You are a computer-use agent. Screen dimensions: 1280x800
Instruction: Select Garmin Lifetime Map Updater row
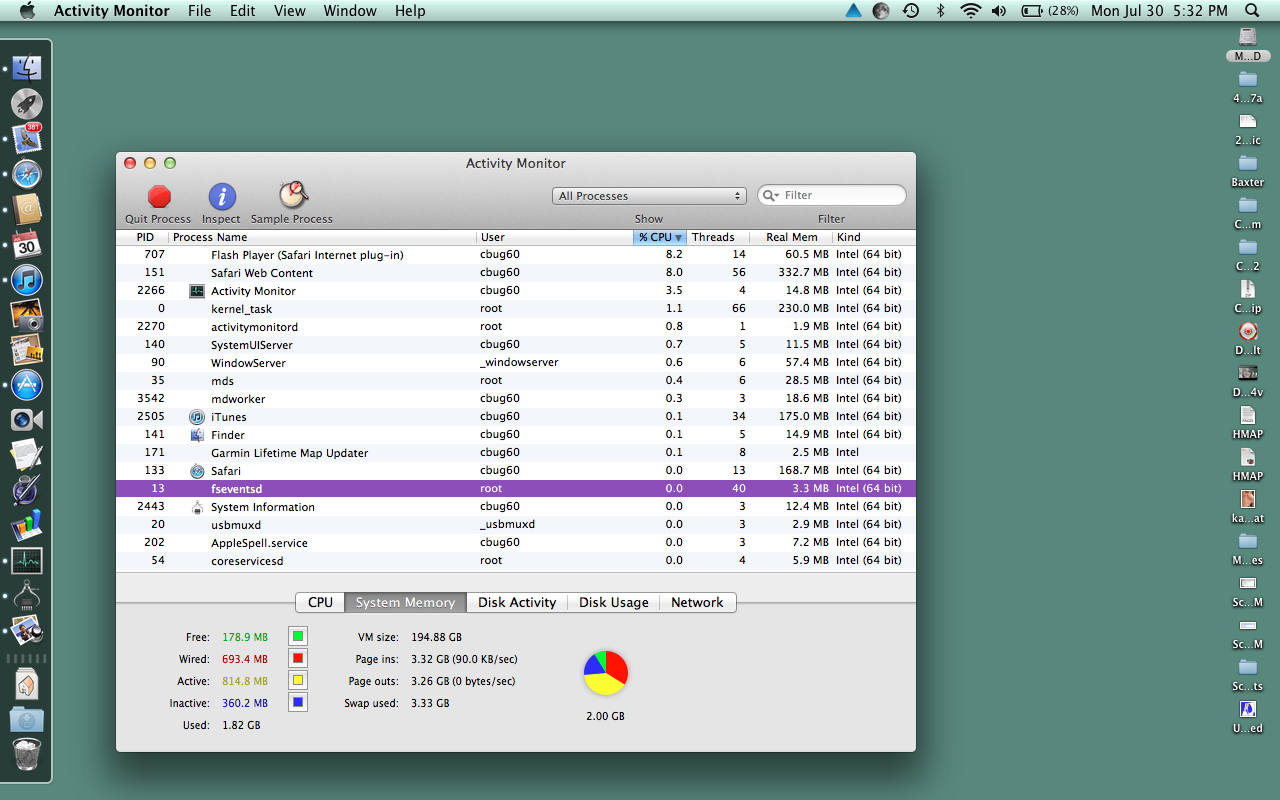(515, 453)
